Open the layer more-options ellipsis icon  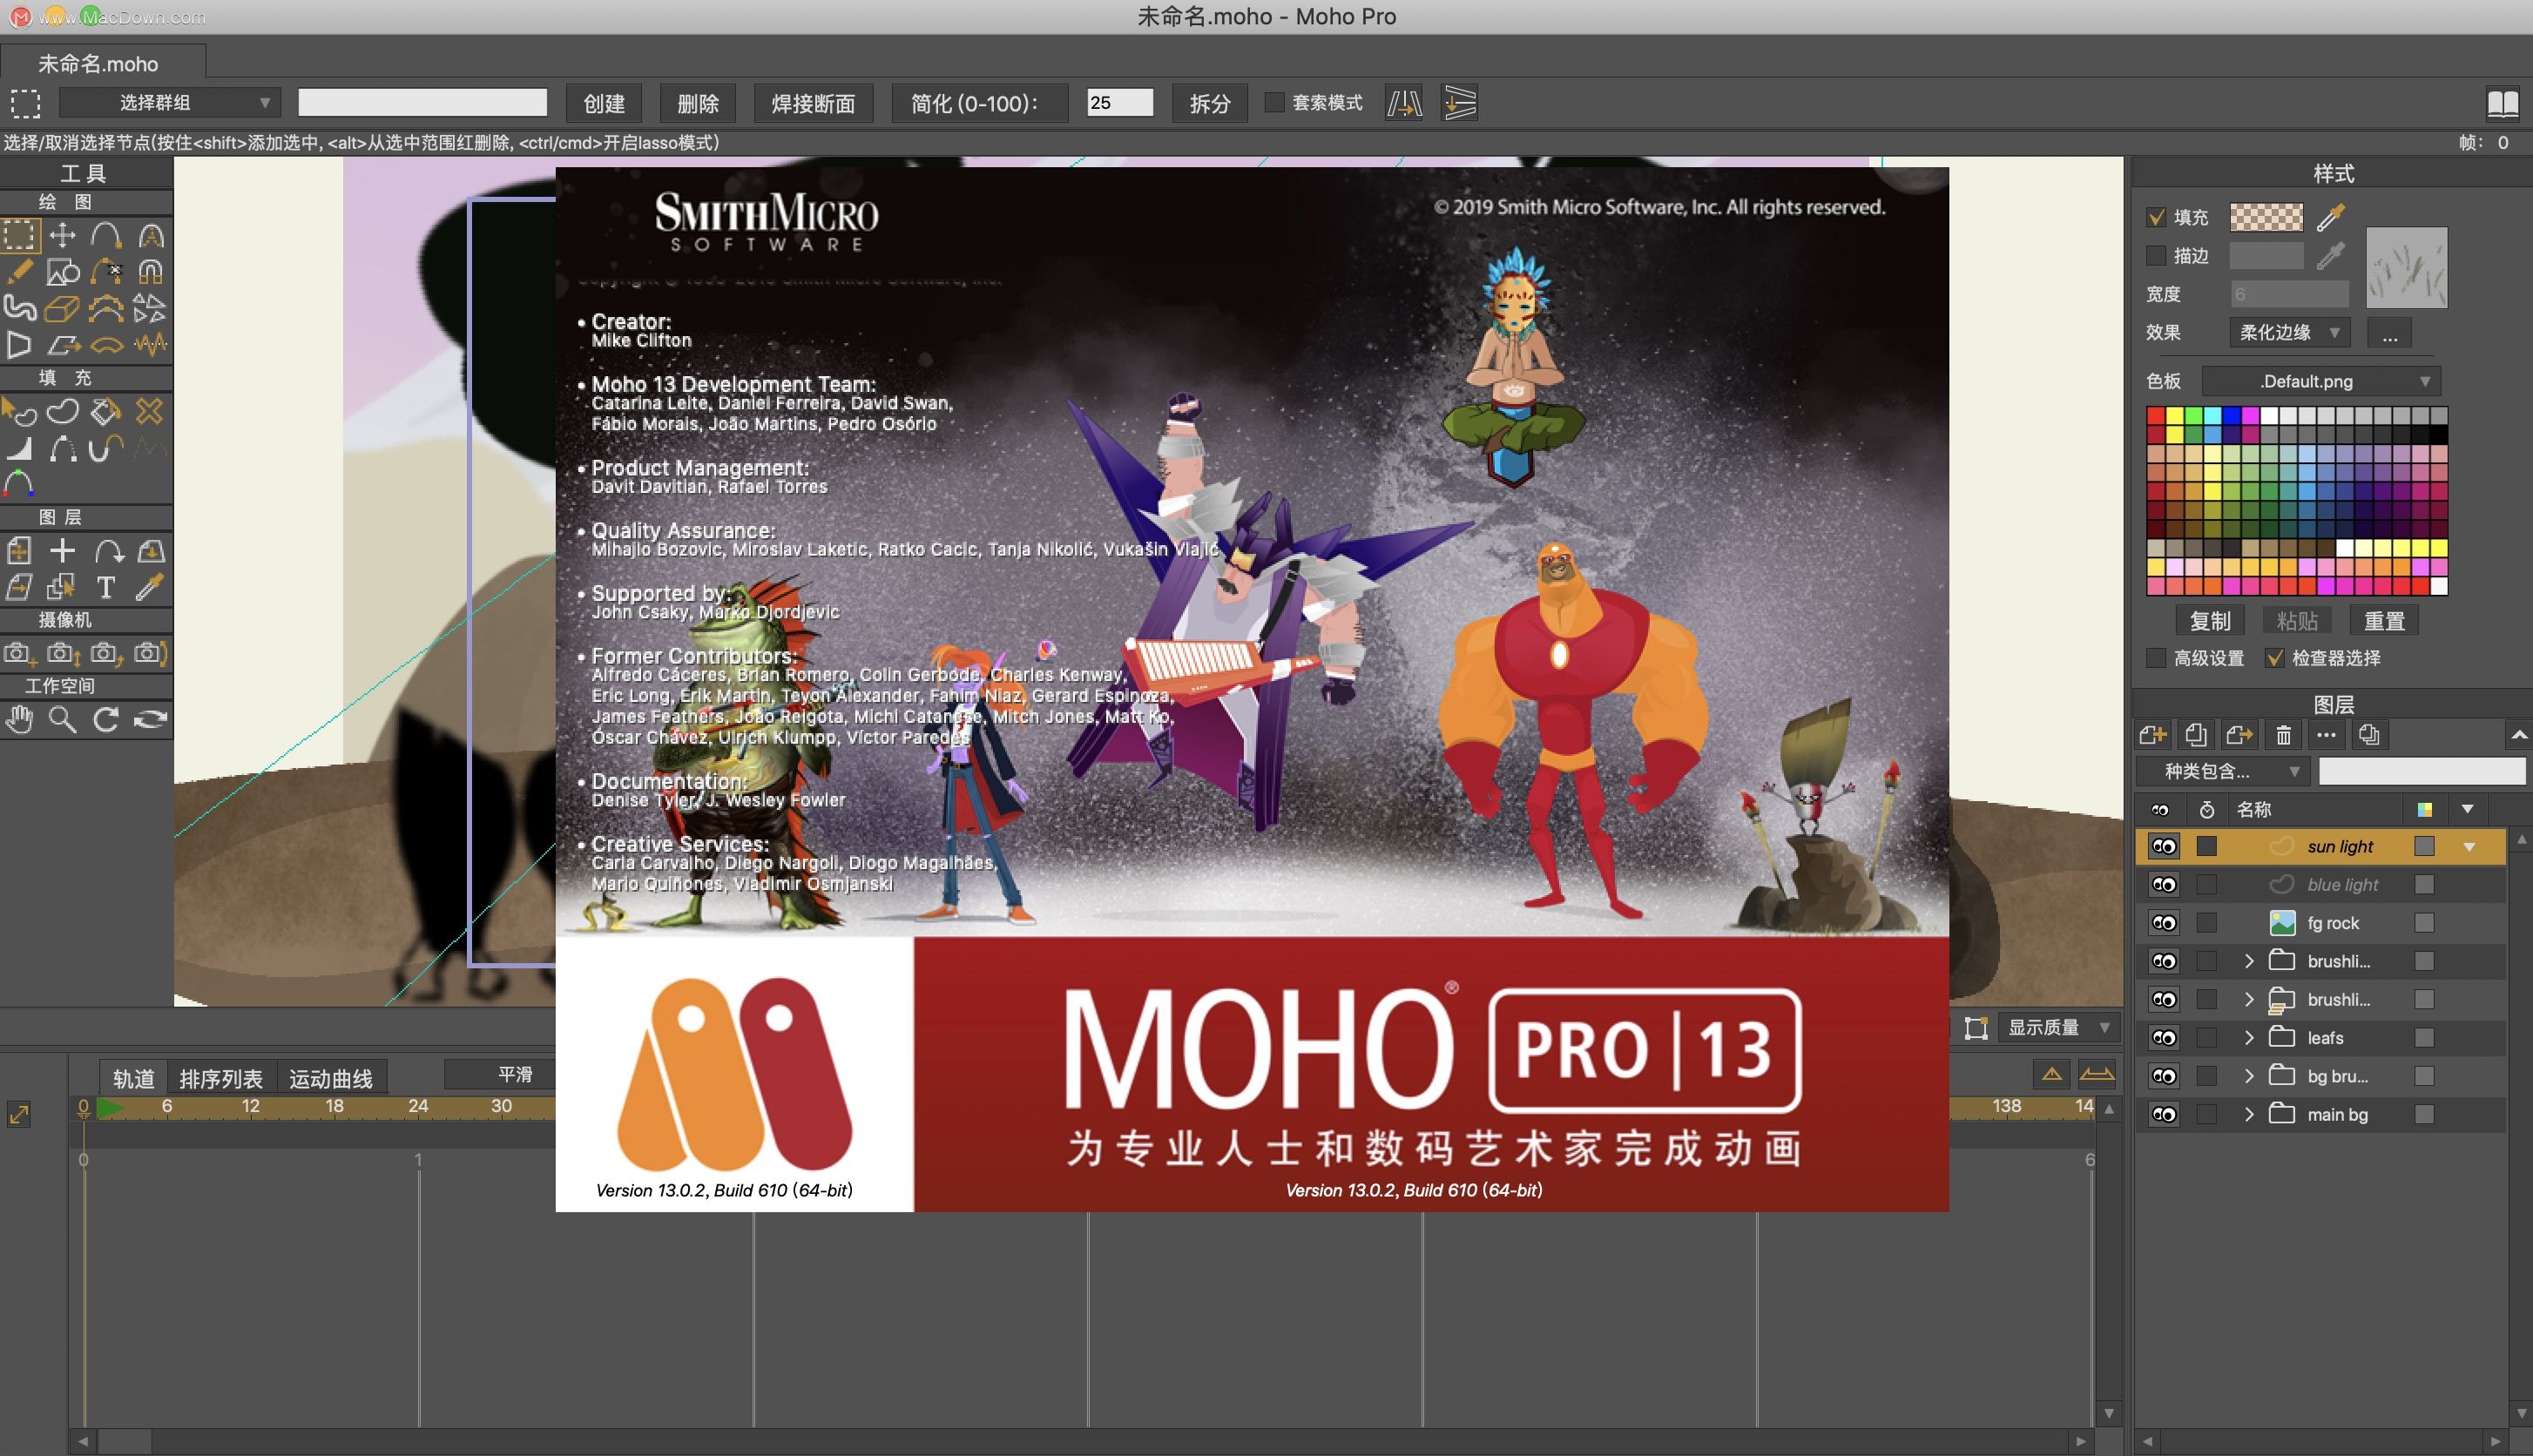pyautogui.click(x=2326, y=736)
